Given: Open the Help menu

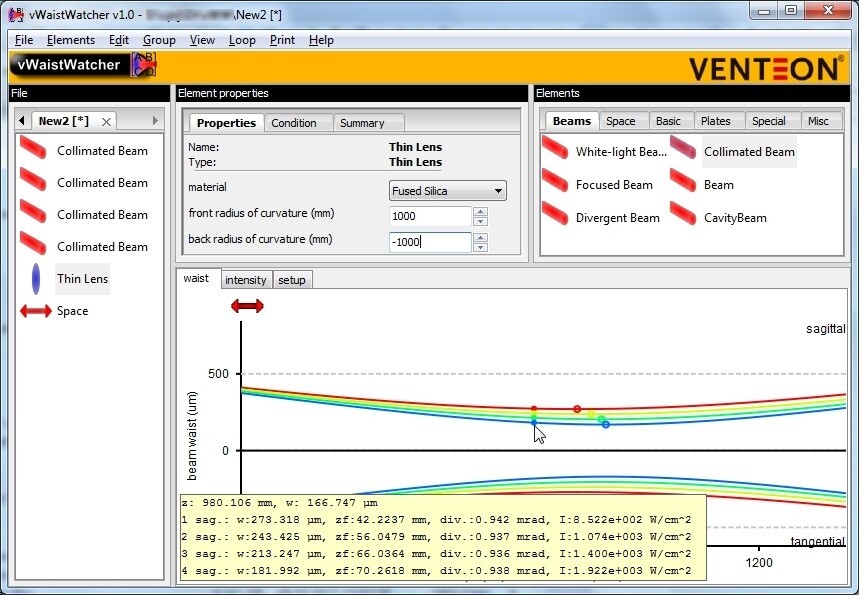Looking at the screenshot, I should click(x=321, y=40).
